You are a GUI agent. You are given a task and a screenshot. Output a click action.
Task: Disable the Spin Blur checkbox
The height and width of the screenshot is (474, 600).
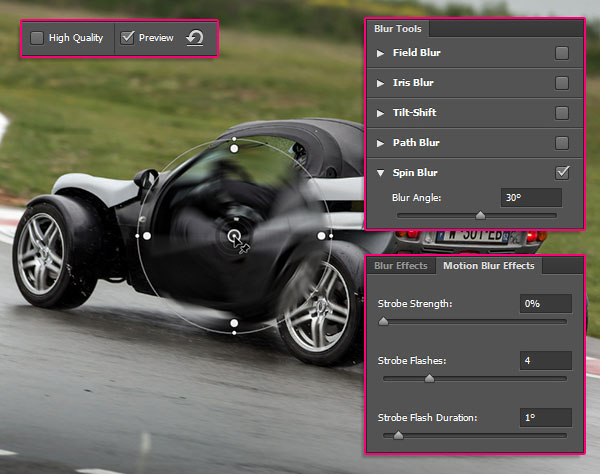(562, 173)
